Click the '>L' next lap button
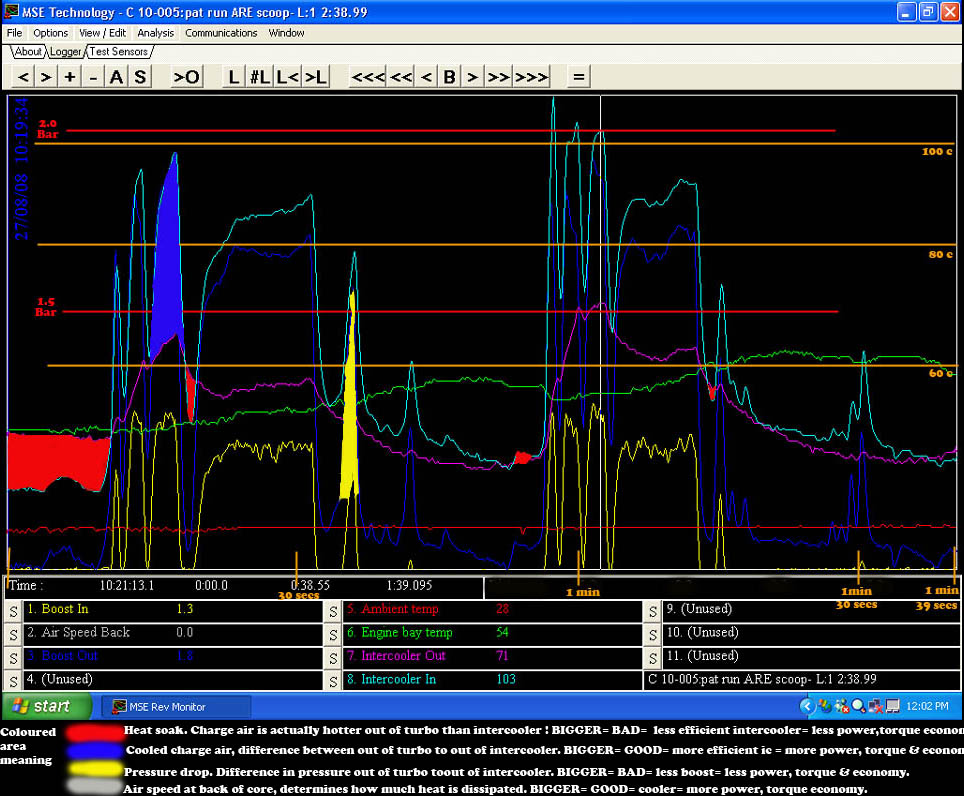The width and height of the screenshot is (964, 796). (x=316, y=77)
